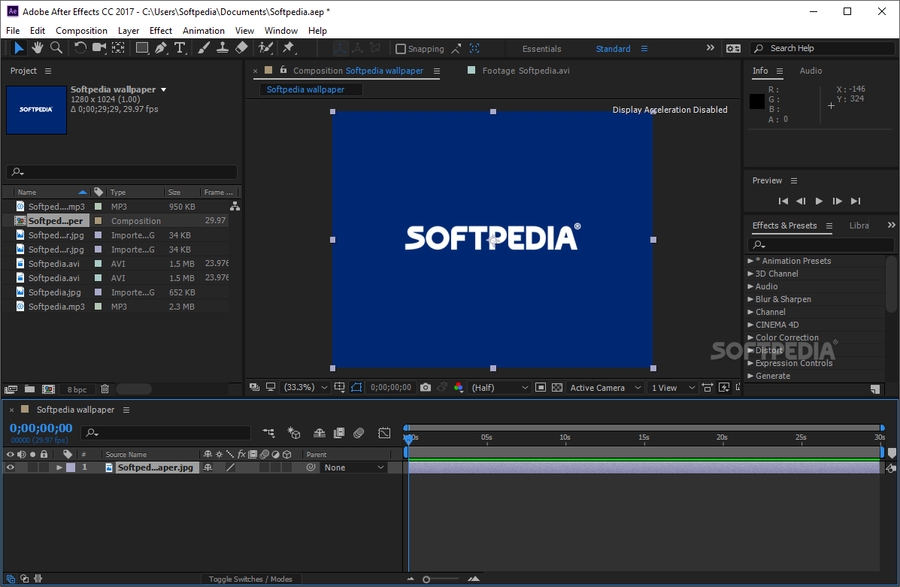
Task: Open the Composition menu
Action: [x=81, y=31]
